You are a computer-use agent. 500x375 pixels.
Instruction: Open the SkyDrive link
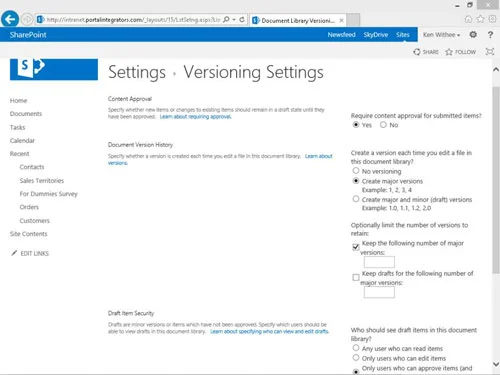click(x=376, y=35)
